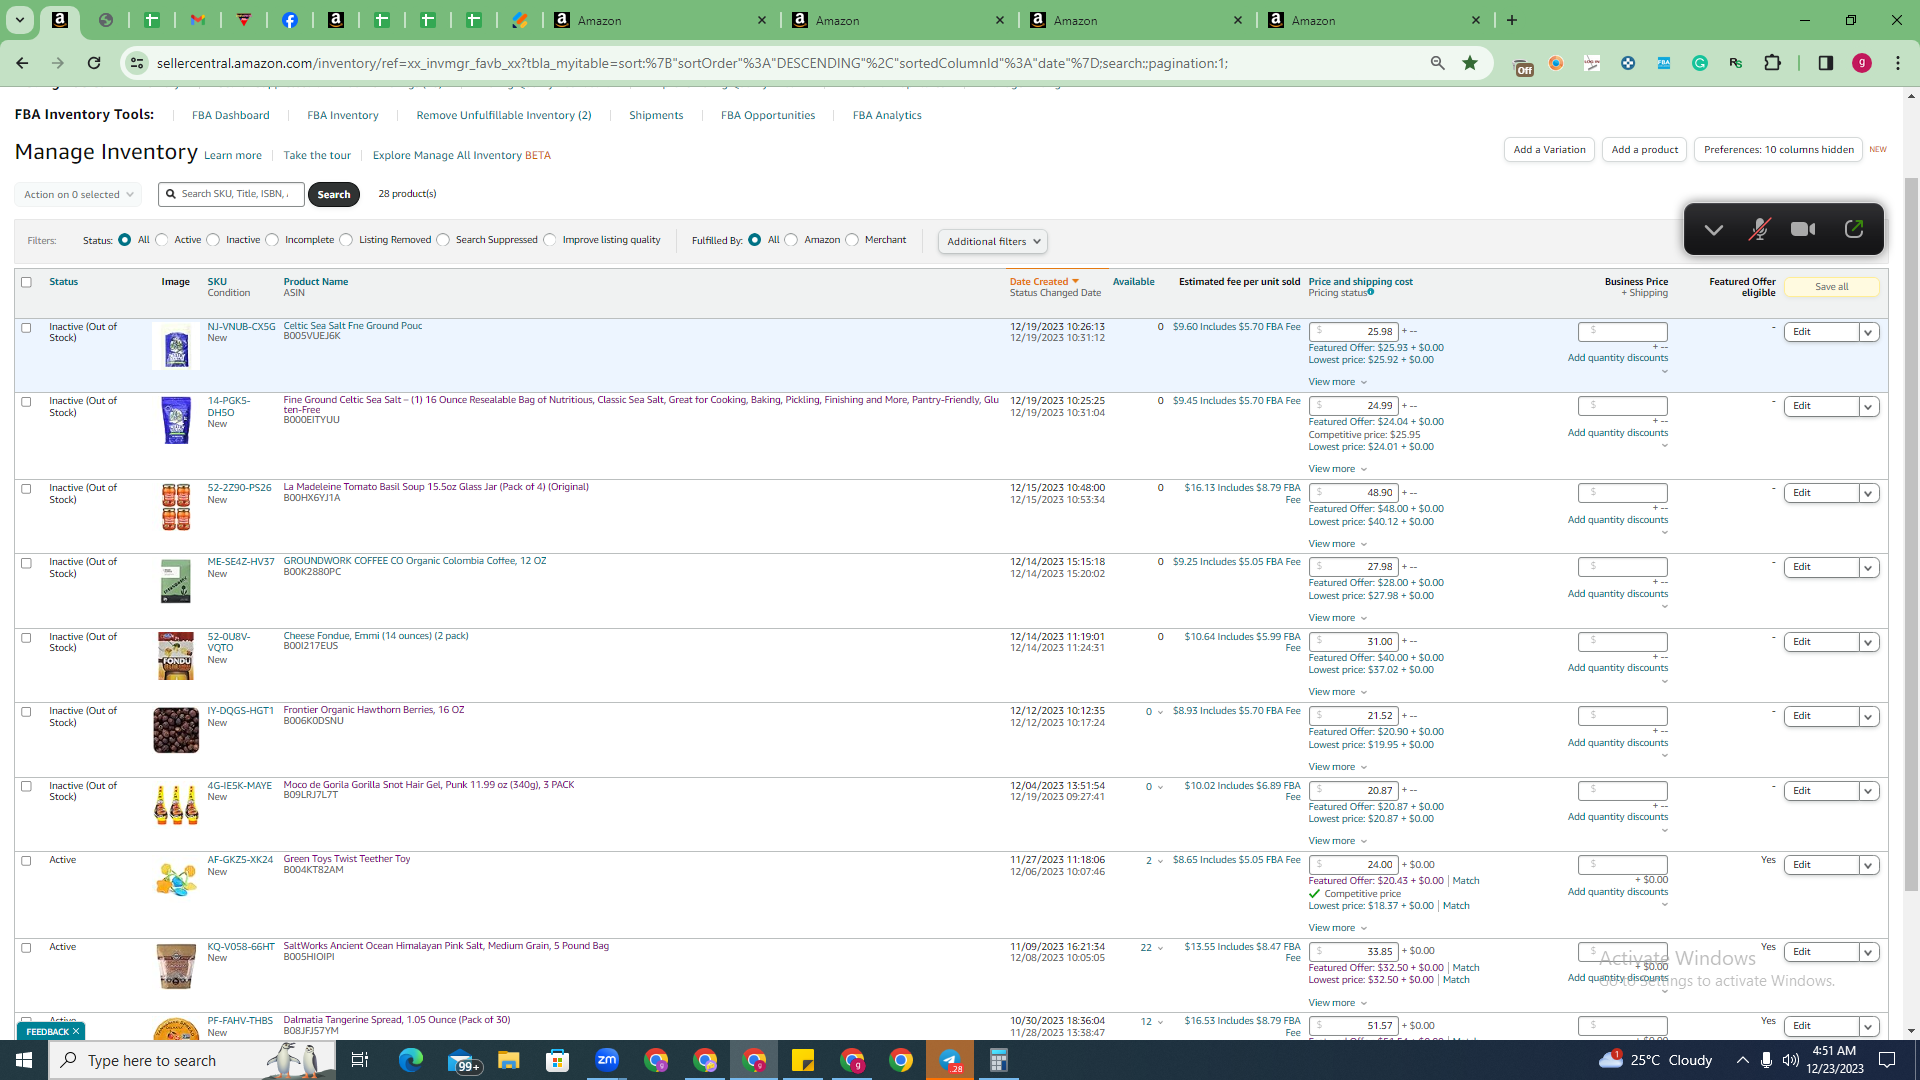1920x1080 pixels.
Task: Open the Calculator from the taskbar
Action: [999, 1060]
